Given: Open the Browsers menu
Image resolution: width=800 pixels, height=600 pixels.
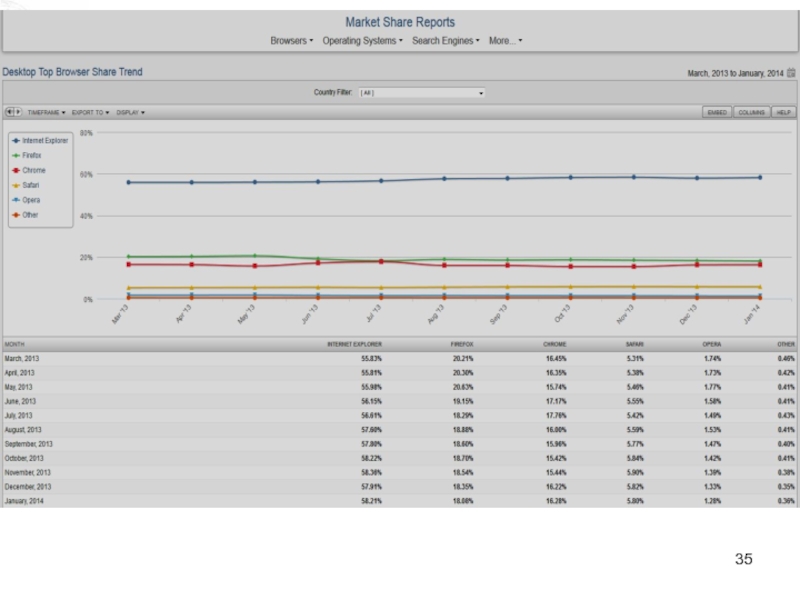Looking at the screenshot, I should (x=291, y=41).
